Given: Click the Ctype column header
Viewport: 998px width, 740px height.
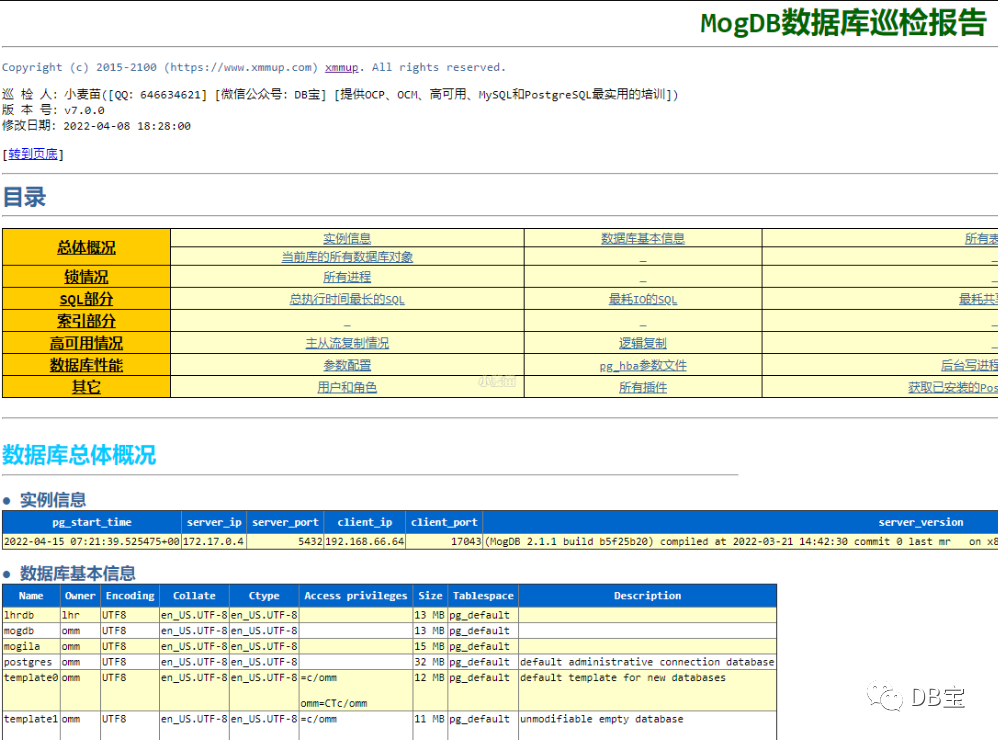Looking at the screenshot, I should (264, 596).
